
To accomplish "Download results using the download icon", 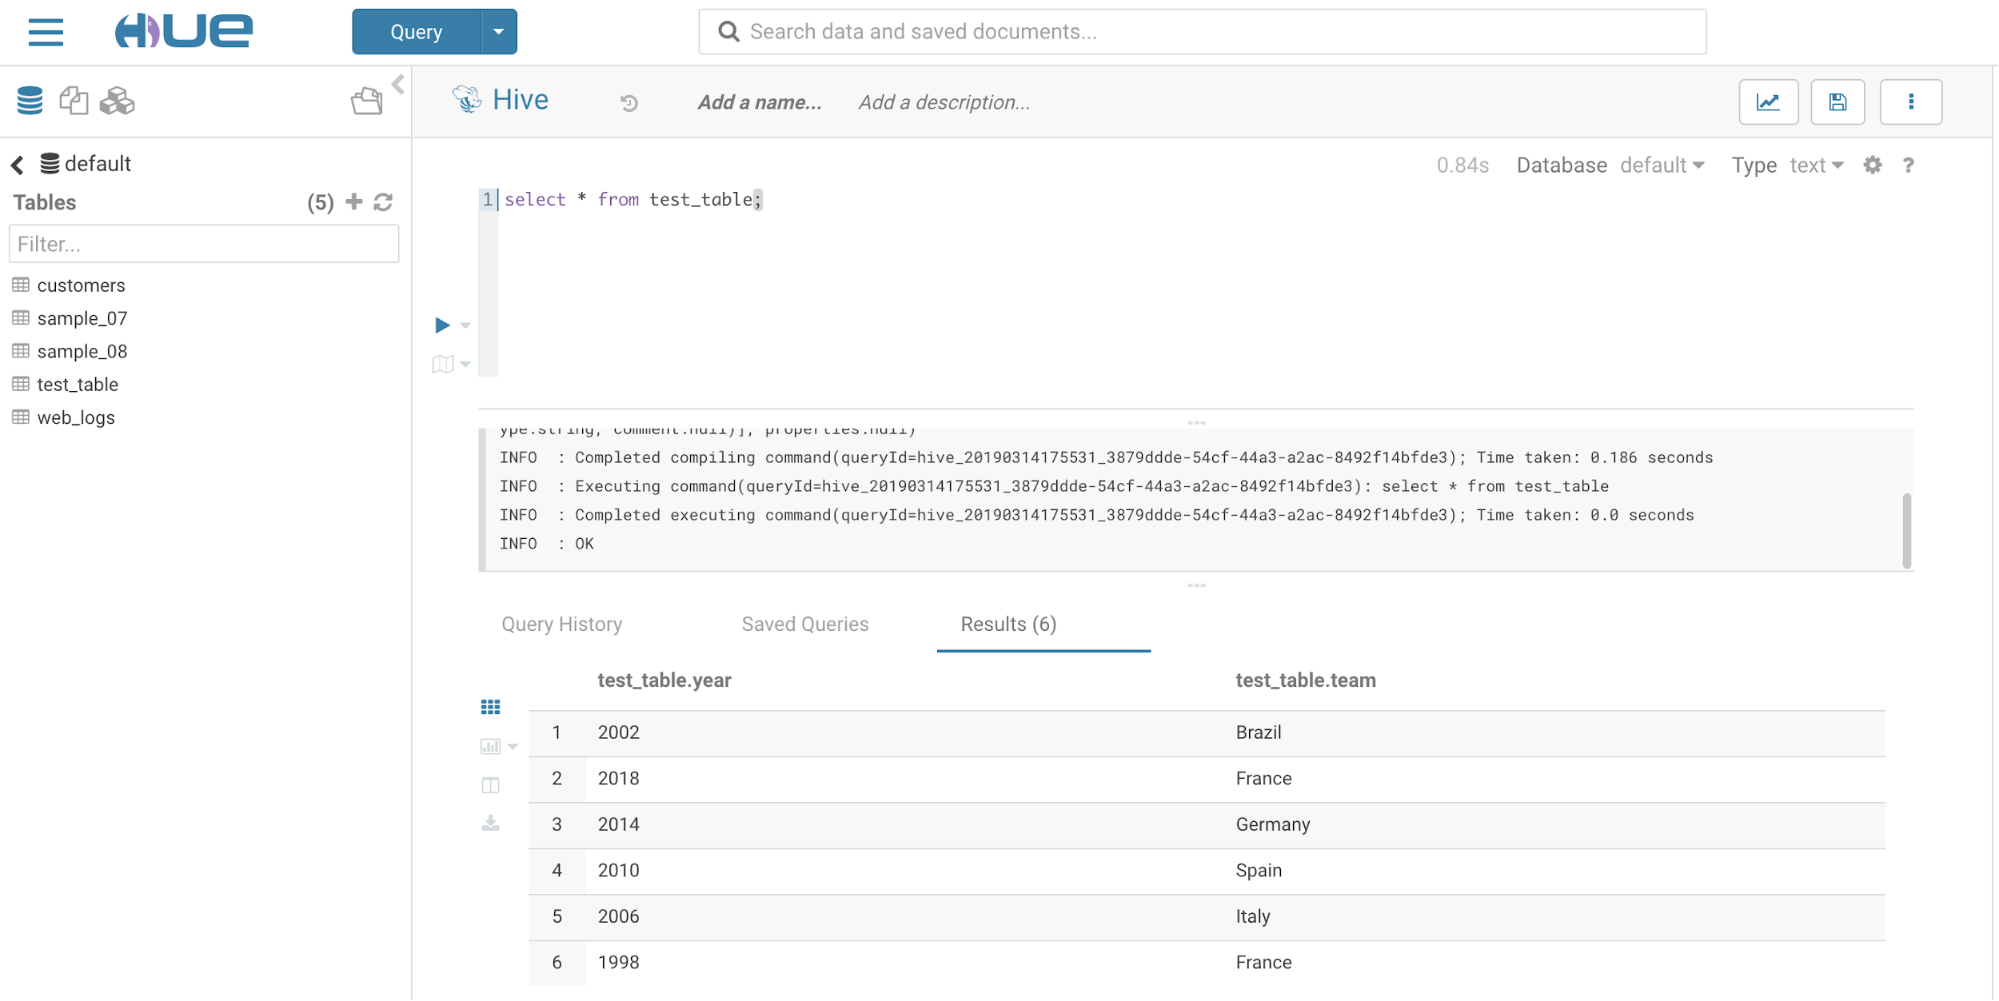I will tap(490, 824).
